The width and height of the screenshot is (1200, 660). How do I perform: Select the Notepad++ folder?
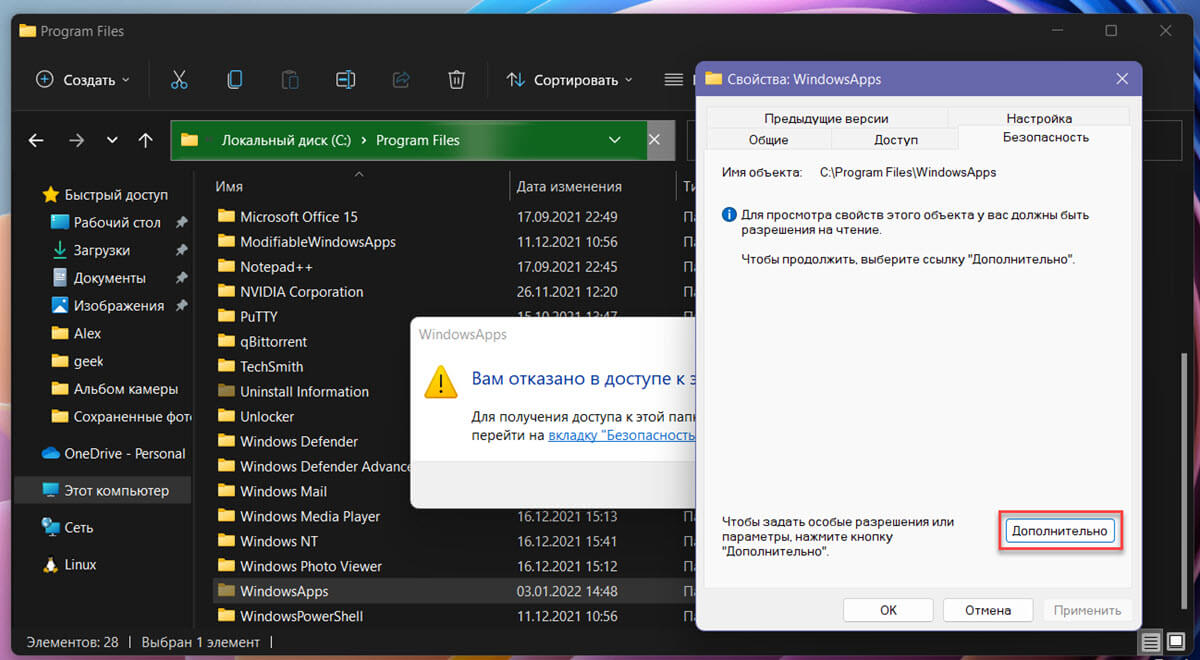pos(263,267)
